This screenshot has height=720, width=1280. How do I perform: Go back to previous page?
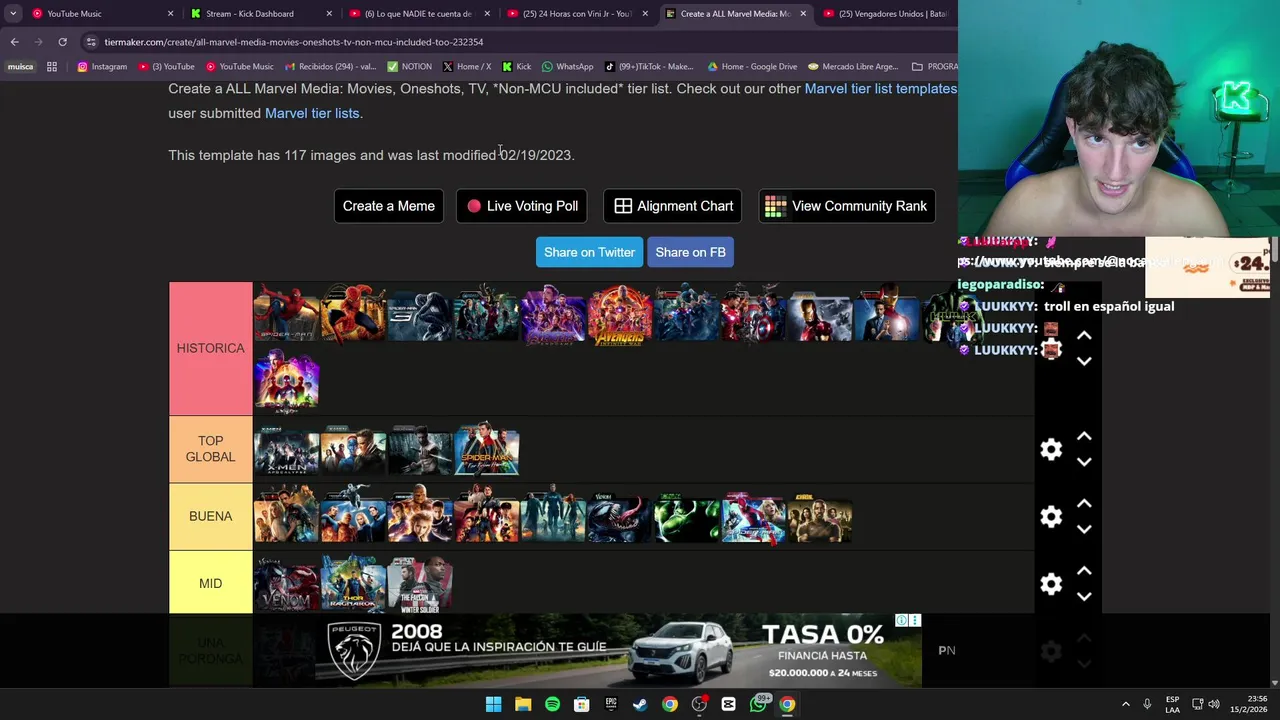click(x=14, y=42)
